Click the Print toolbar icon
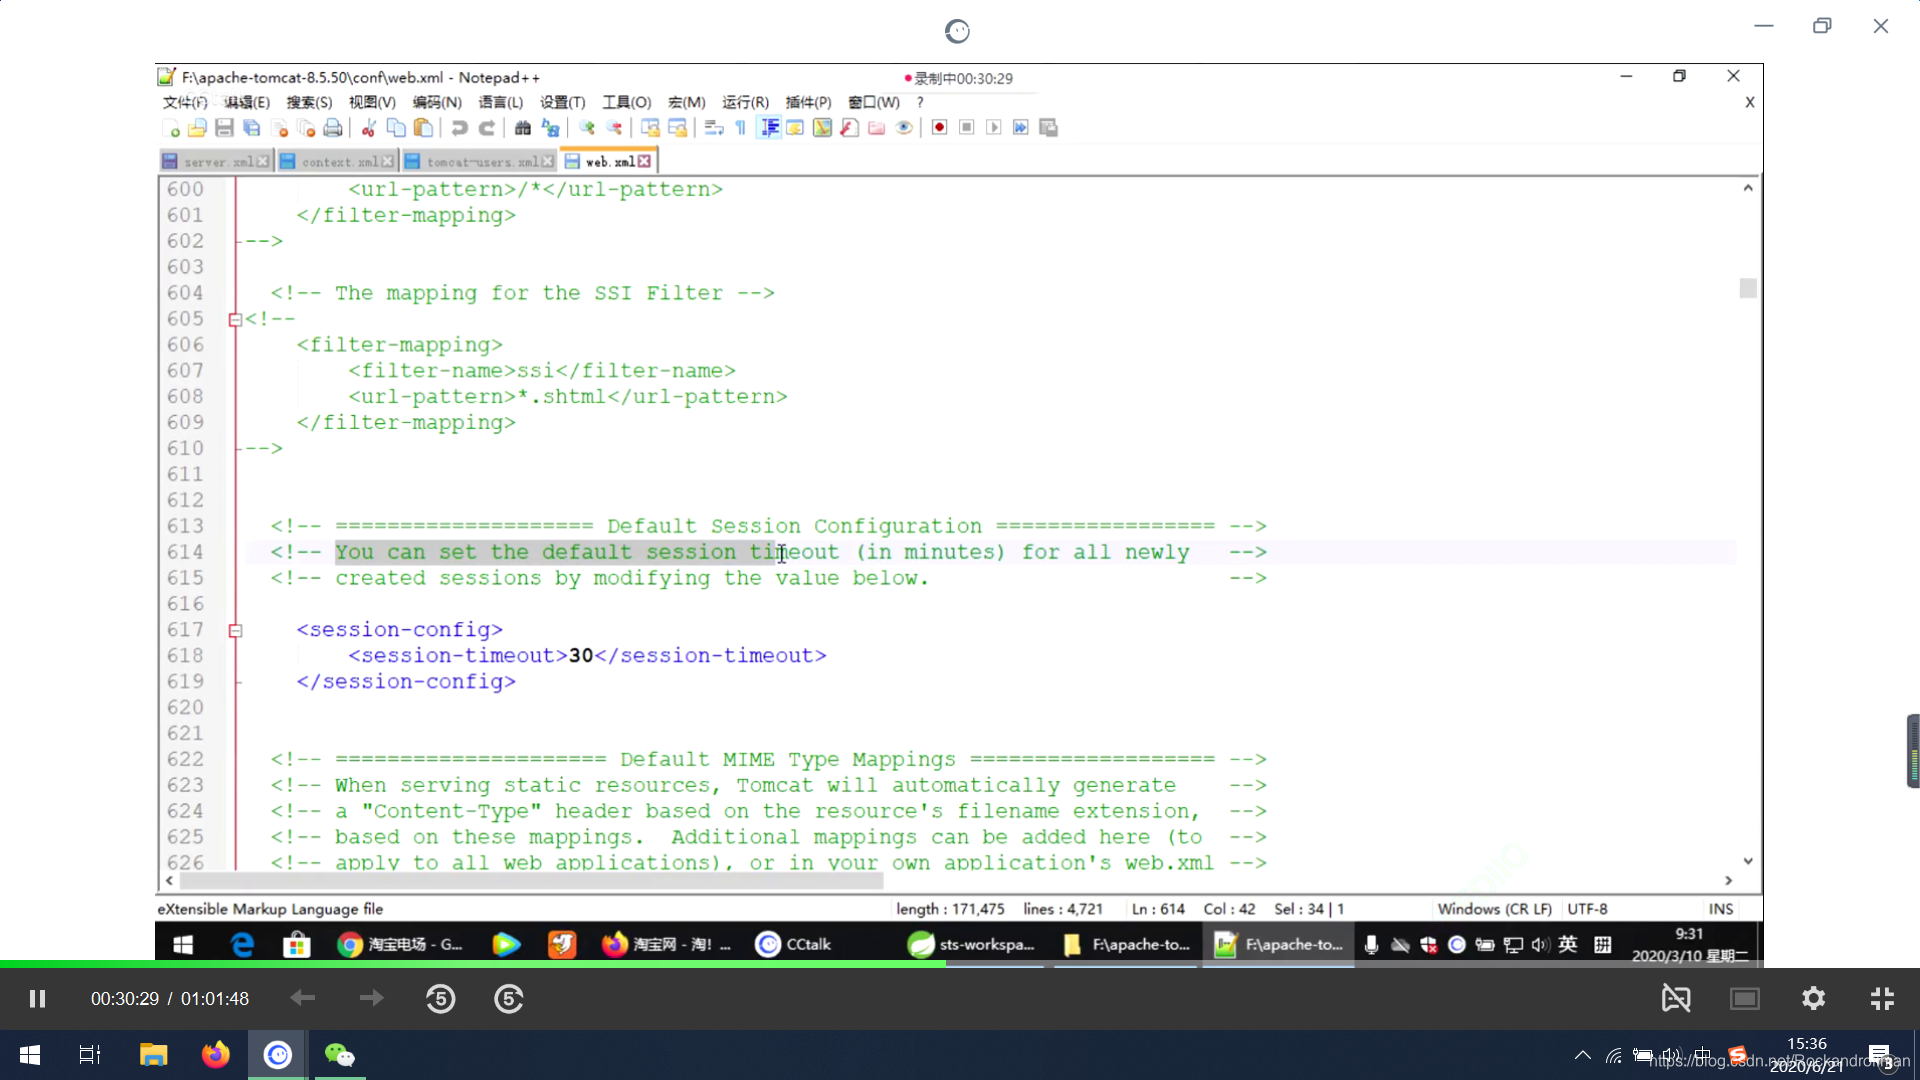Viewport: 1920px width, 1080px height. pos(333,128)
